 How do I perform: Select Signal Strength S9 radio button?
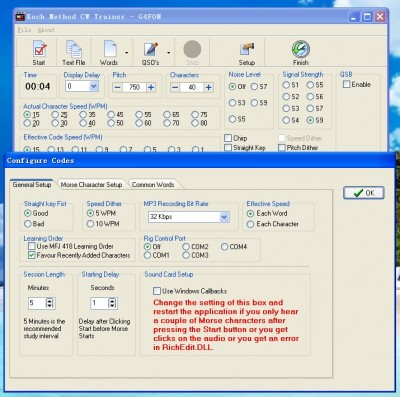(310, 120)
